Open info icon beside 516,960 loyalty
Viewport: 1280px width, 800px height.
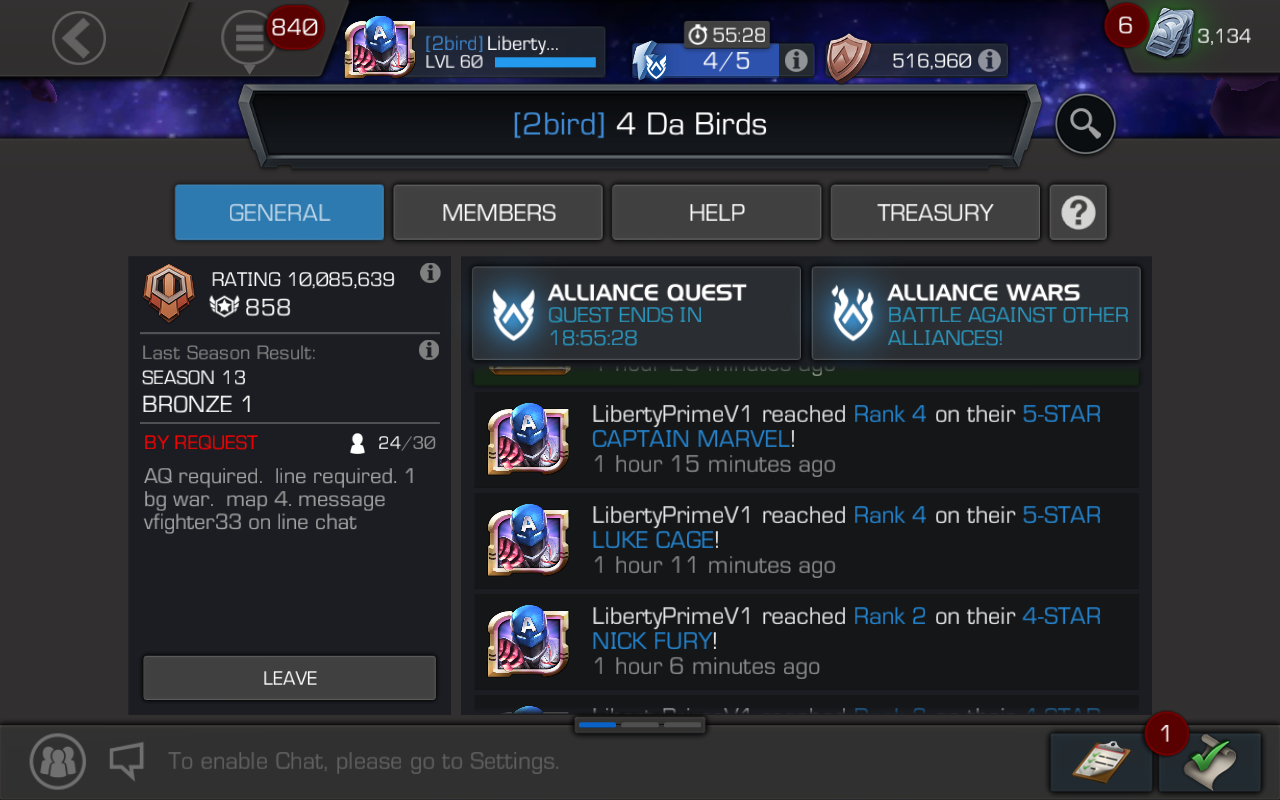click(990, 61)
